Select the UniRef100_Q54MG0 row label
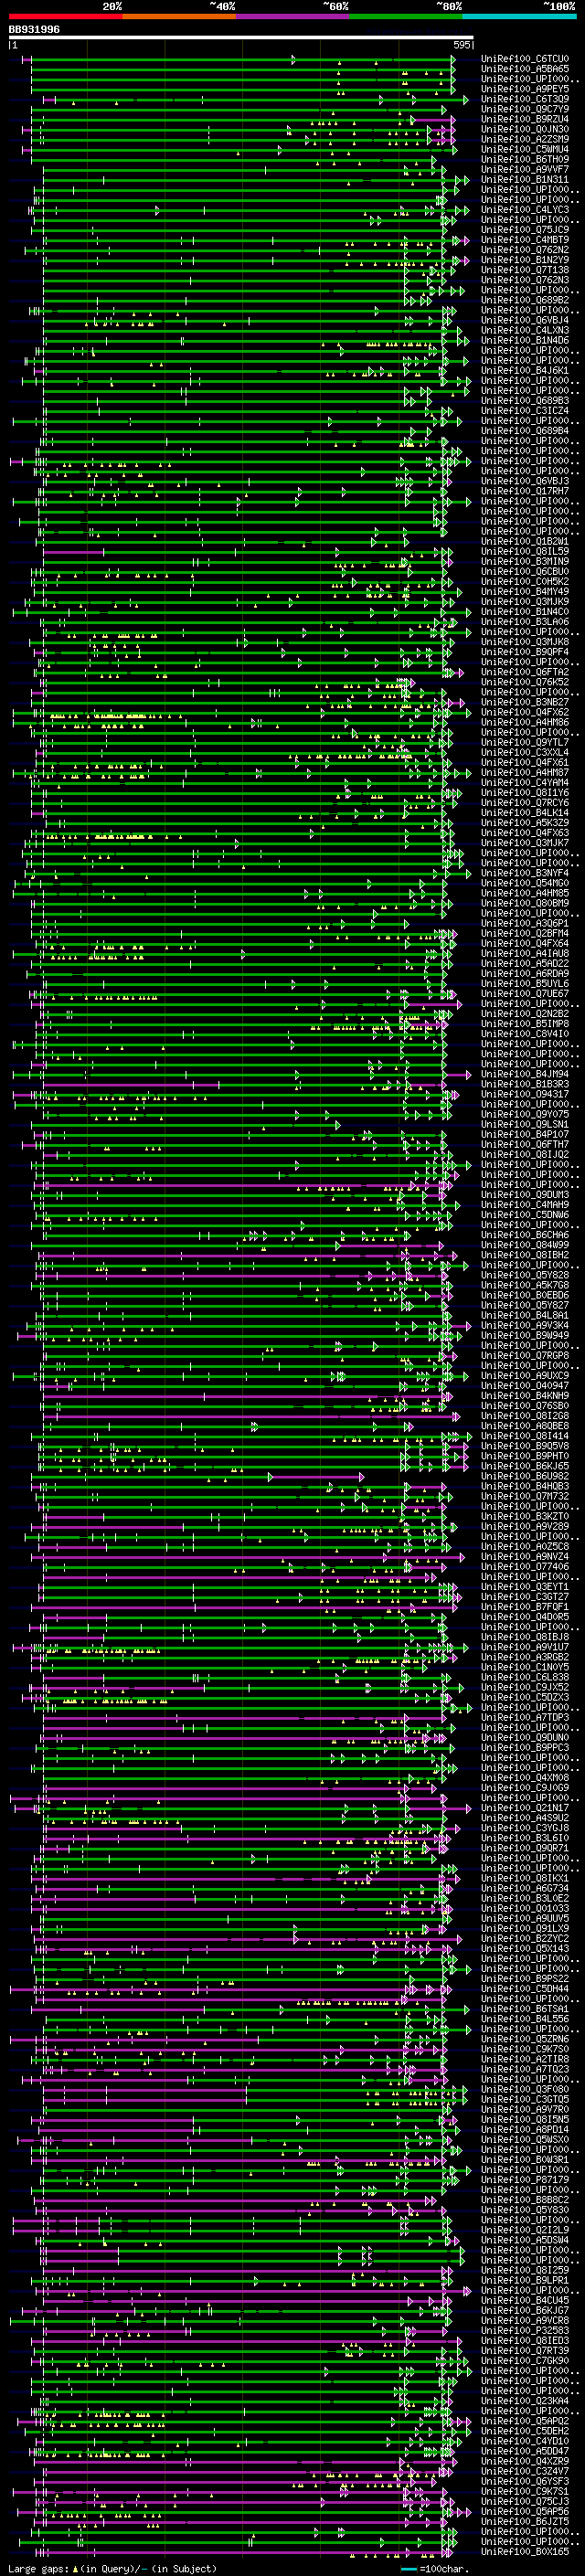 click(x=525, y=883)
